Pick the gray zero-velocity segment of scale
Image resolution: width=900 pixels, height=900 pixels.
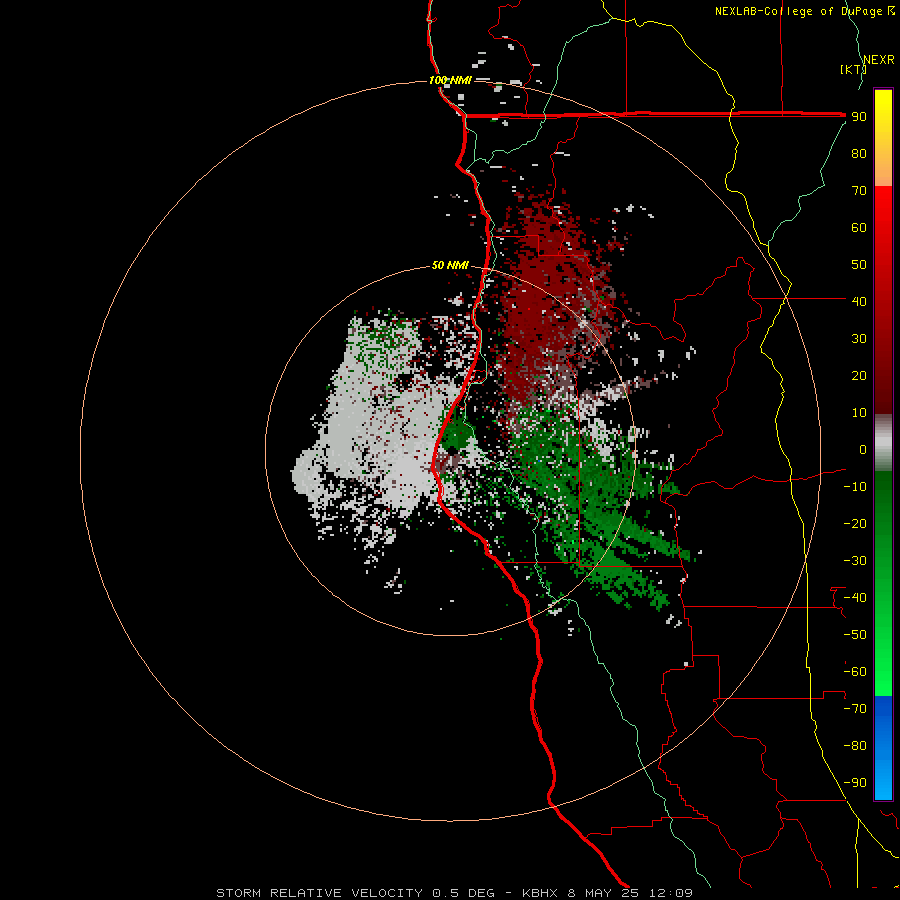point(883,443)
